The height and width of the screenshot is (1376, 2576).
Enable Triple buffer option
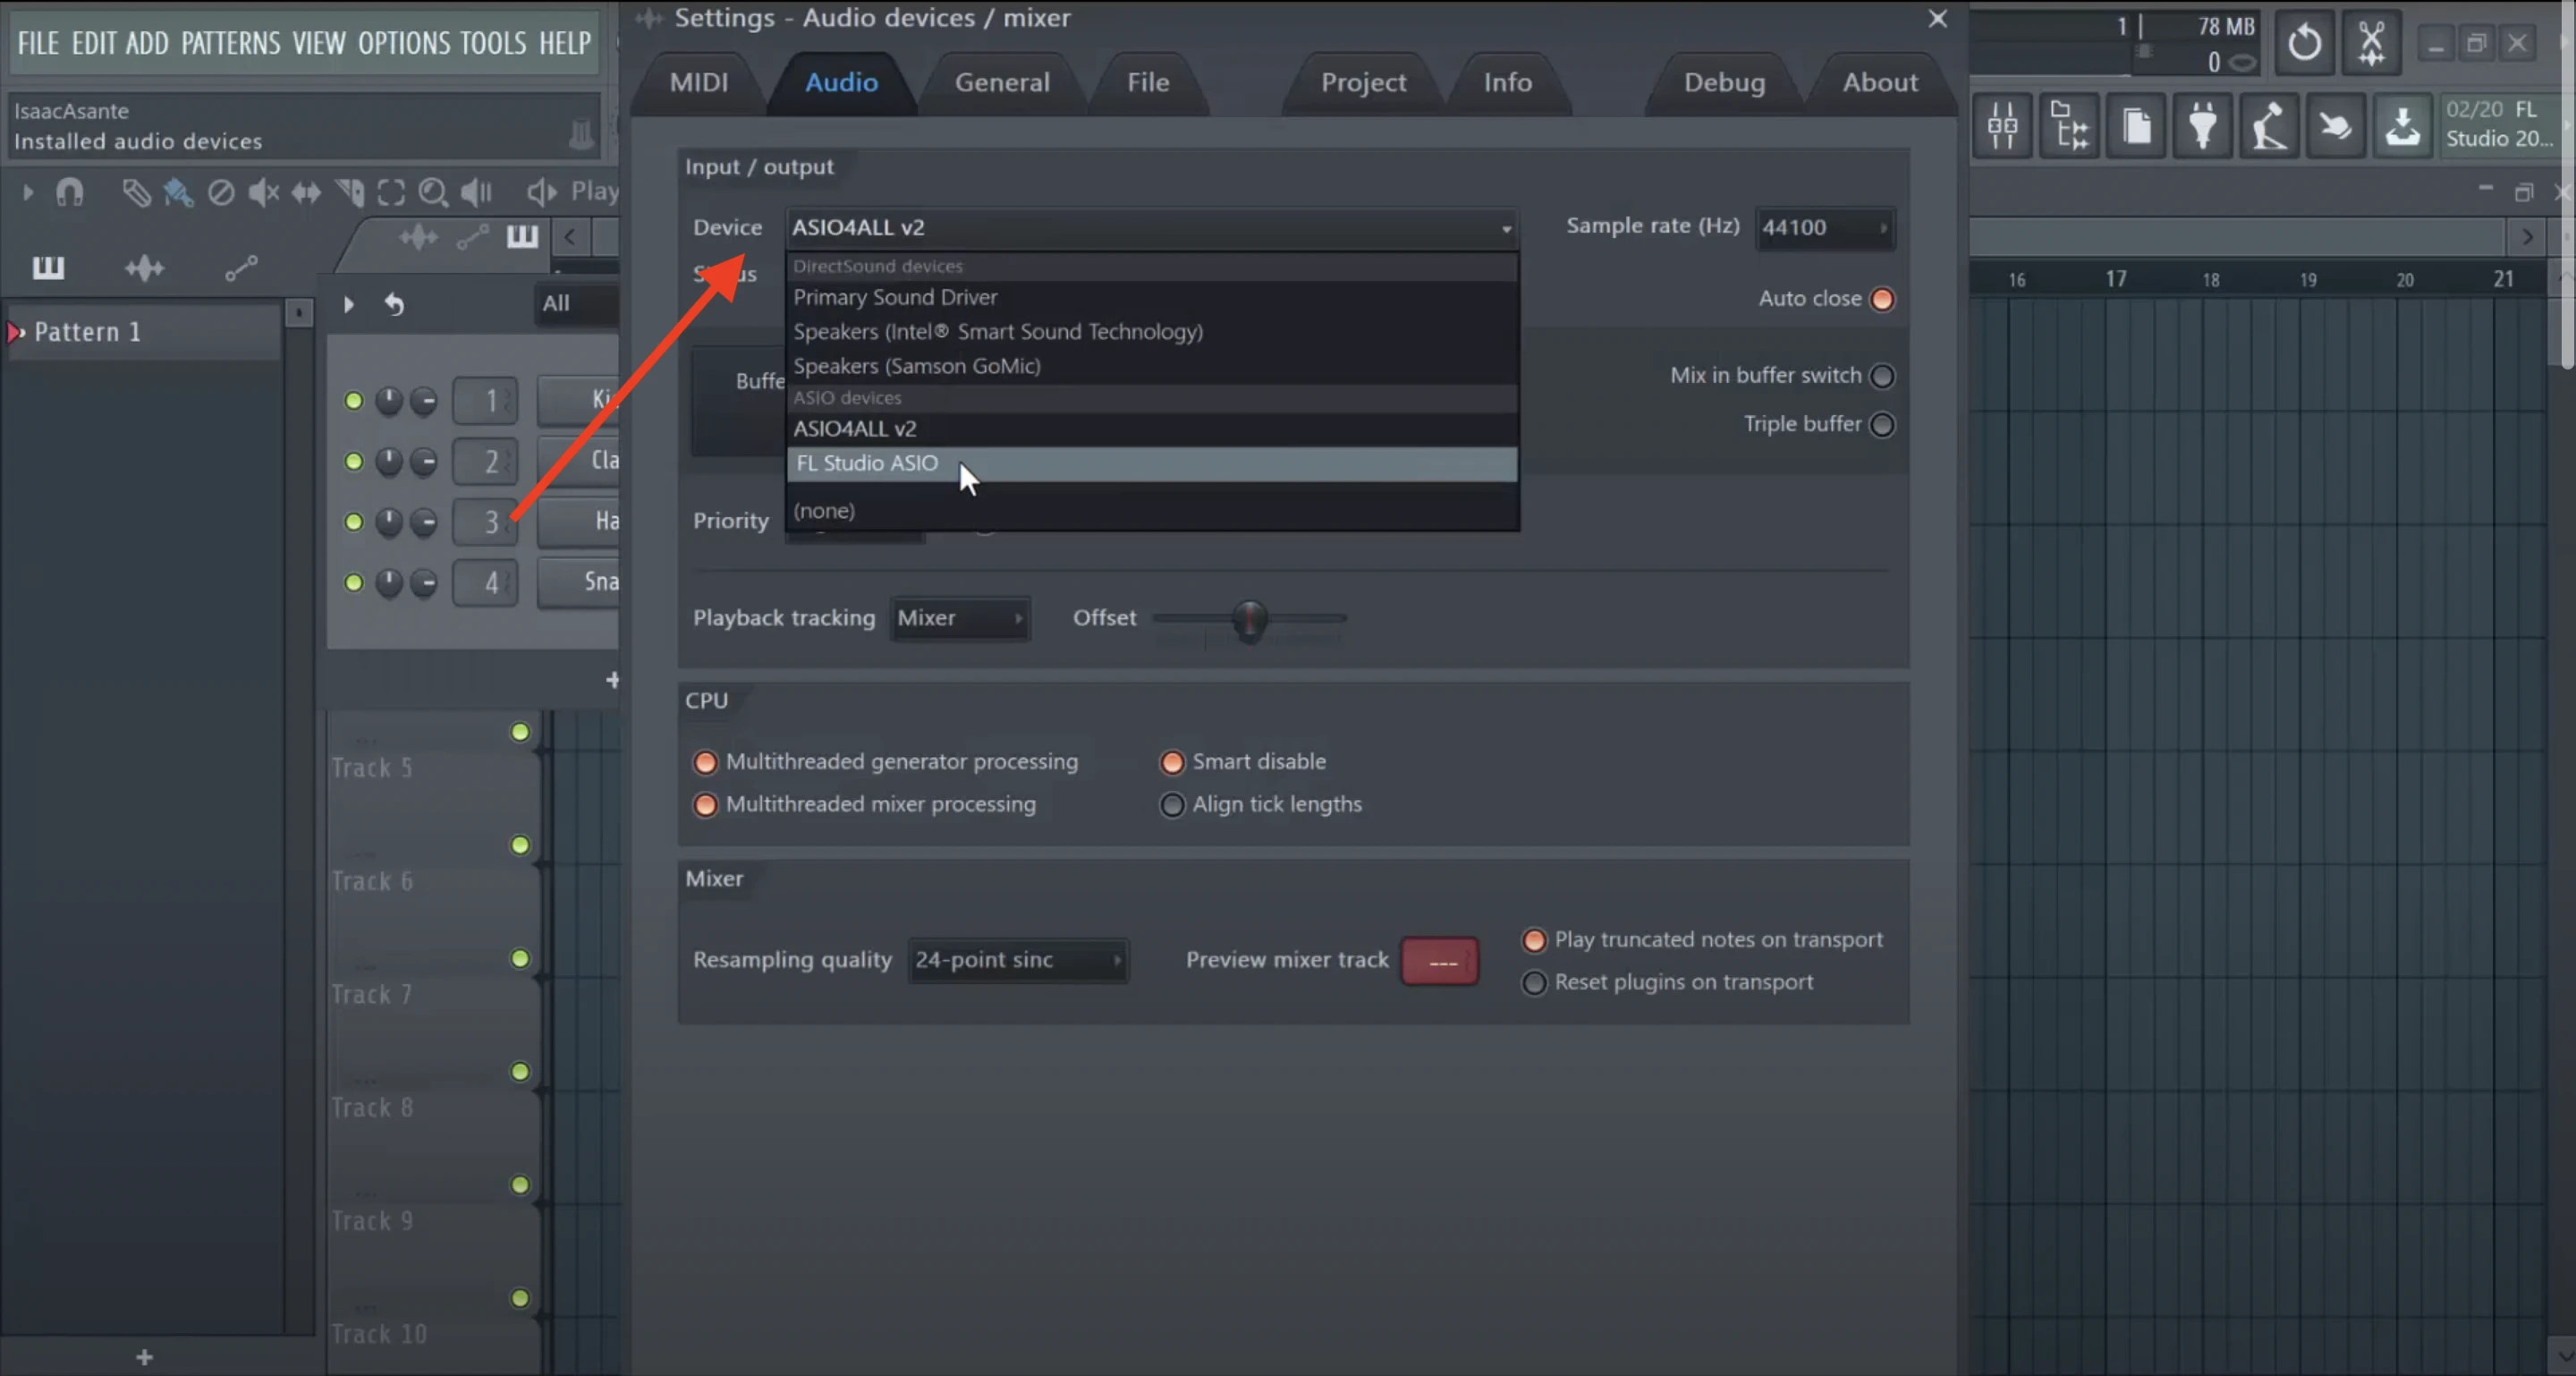[x=1881, y=425]
